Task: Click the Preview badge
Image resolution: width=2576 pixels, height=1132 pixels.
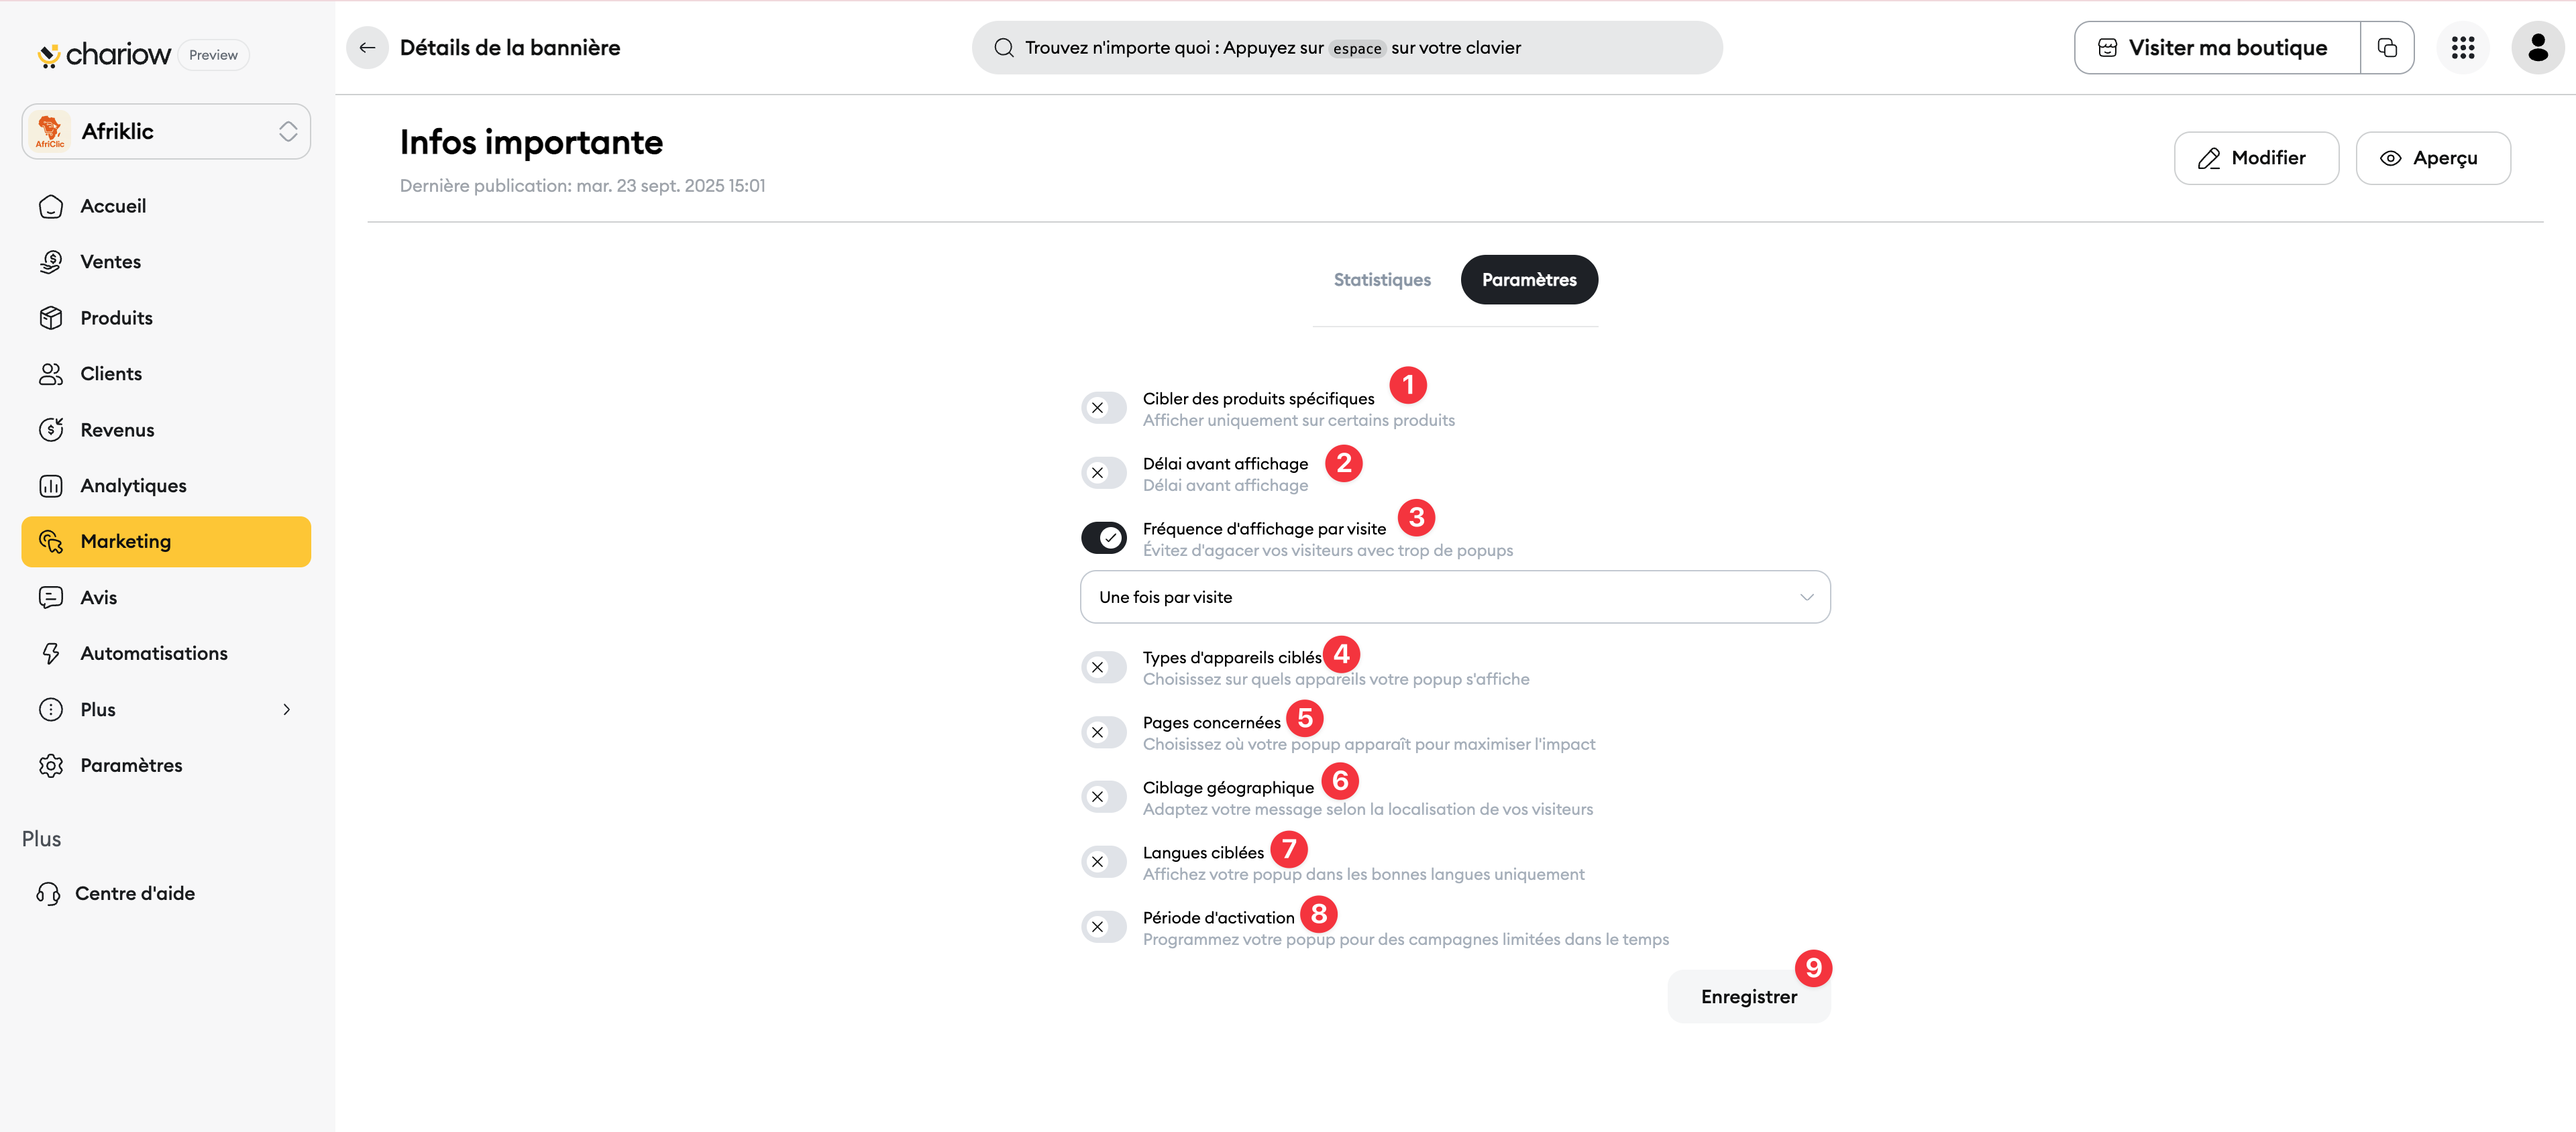Action: [x=213, y=55]
